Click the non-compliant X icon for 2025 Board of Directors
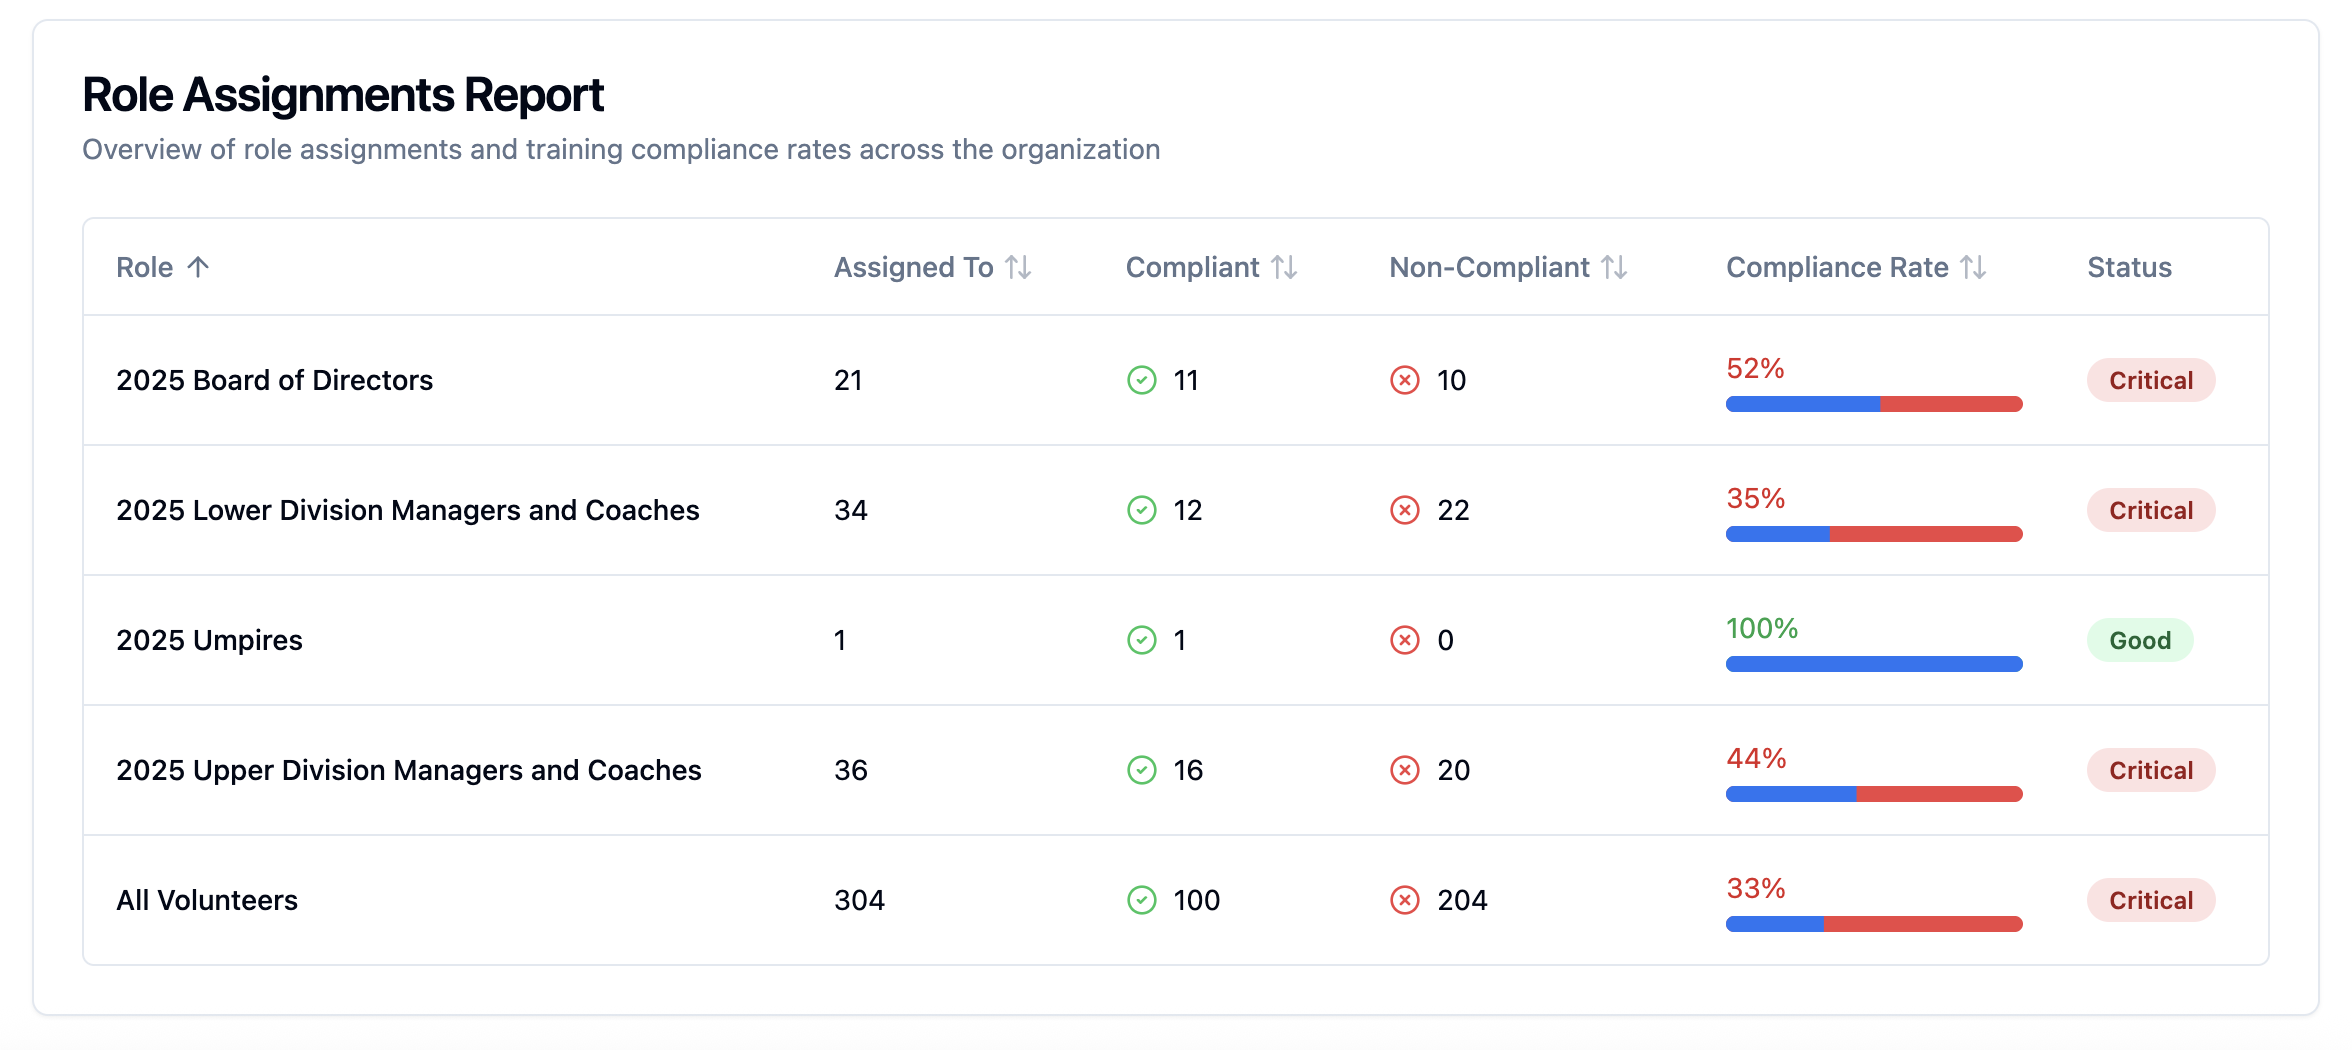The width and height of the screenshot is (2352, 1050). [x=1405, y=381]
